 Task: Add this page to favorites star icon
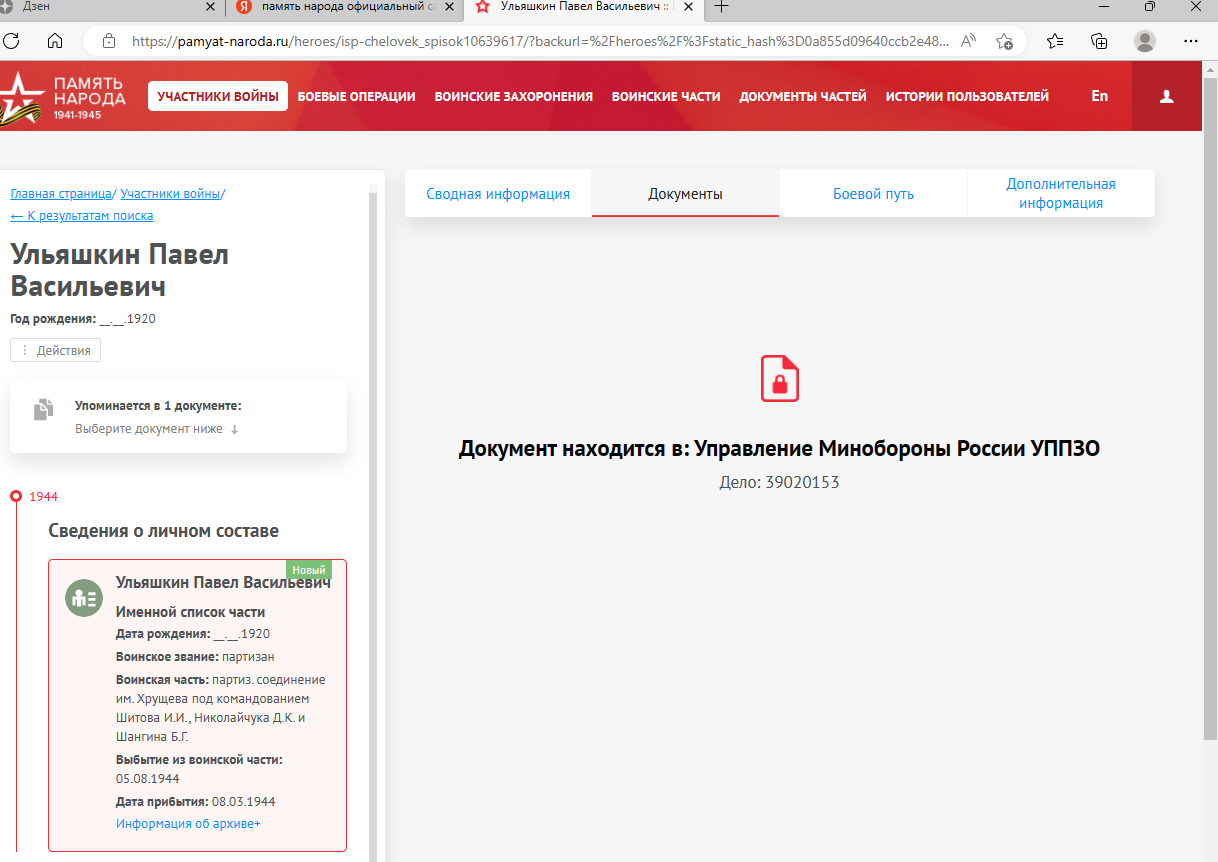tap(1004, 41)
